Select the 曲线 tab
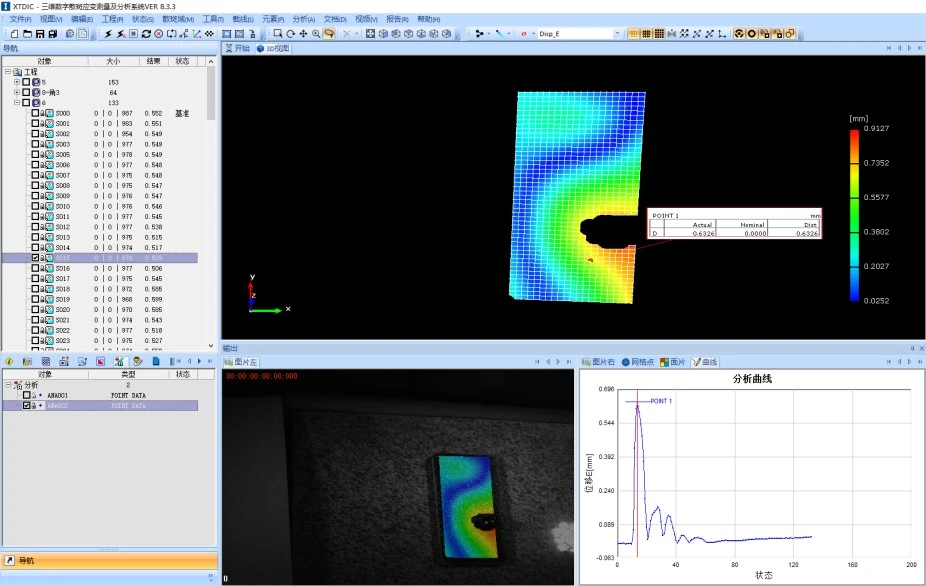Image resolution: width=926 pixels, height=586 pixels. point(705,362)
